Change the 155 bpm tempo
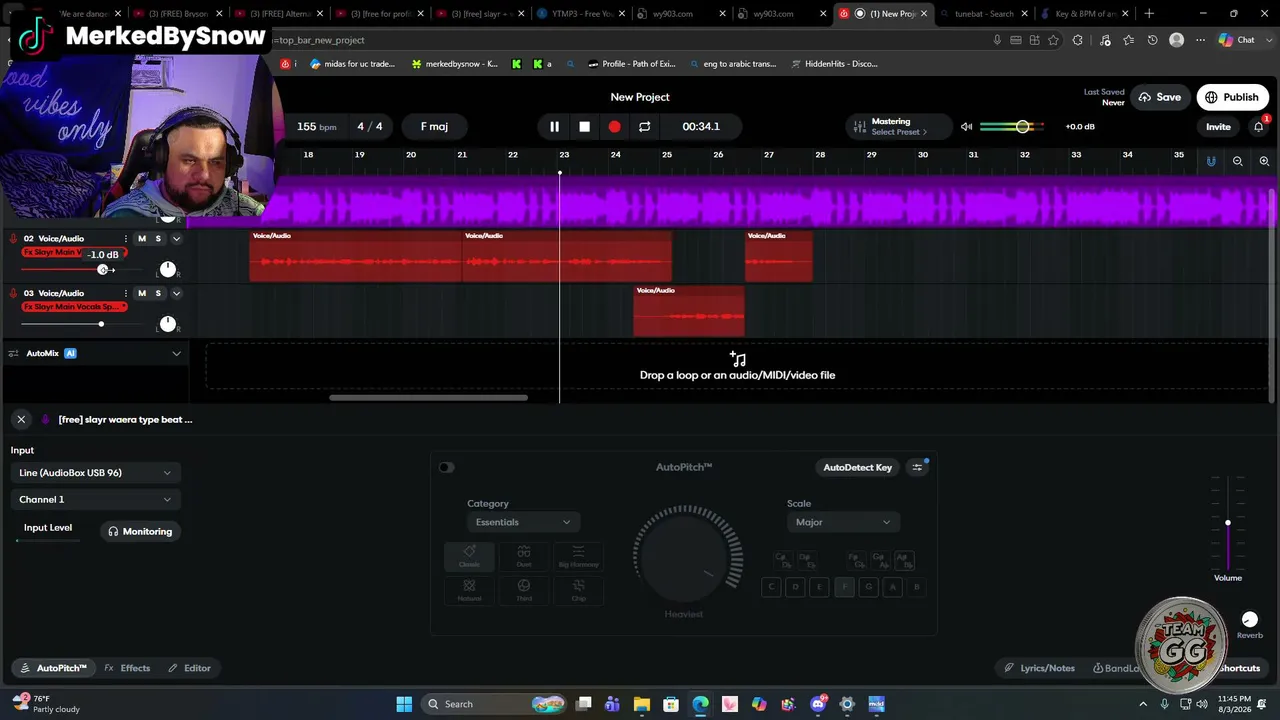The width and height of the screenshot is (1280, 720). tap(316, 127)
